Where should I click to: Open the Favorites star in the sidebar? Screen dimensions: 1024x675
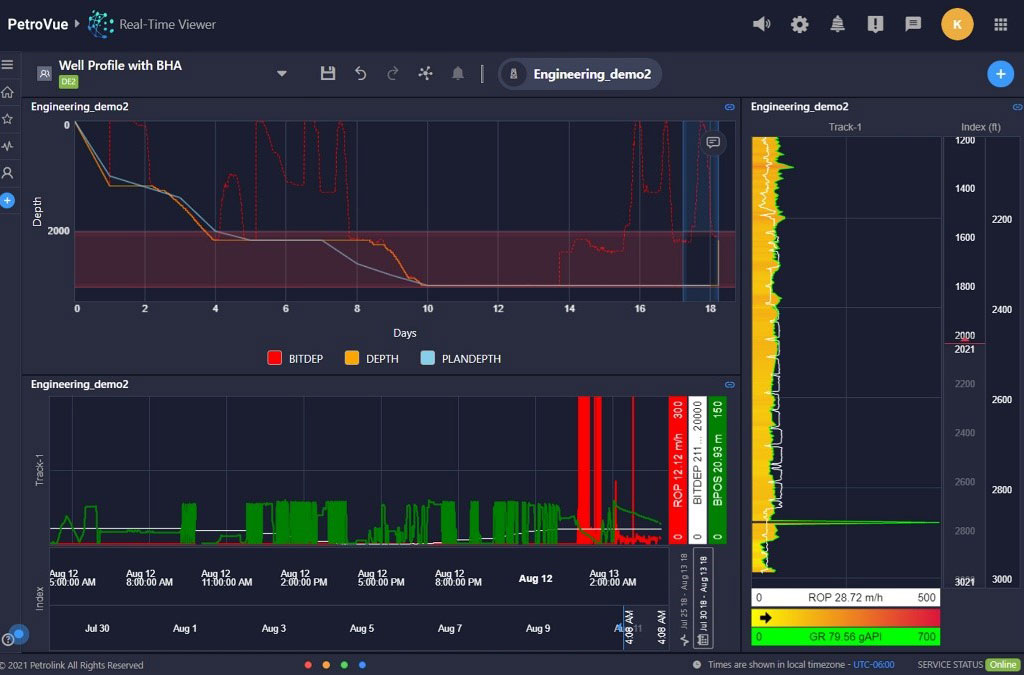(x=9, y=118)
